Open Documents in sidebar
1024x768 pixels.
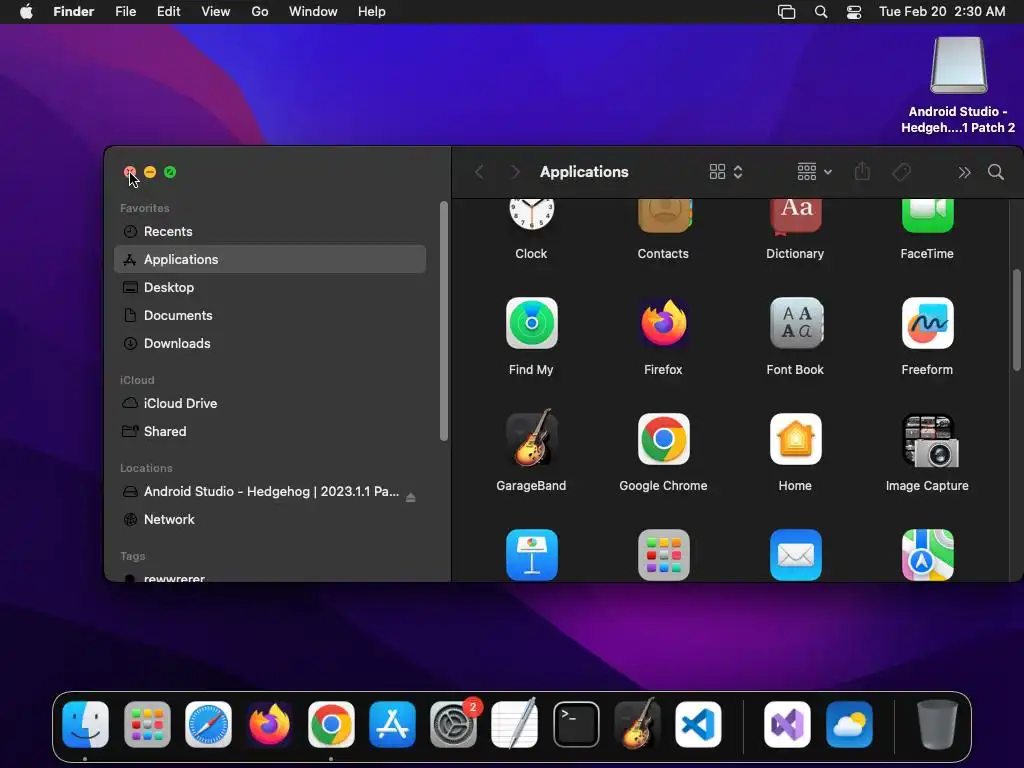(270, 315)
